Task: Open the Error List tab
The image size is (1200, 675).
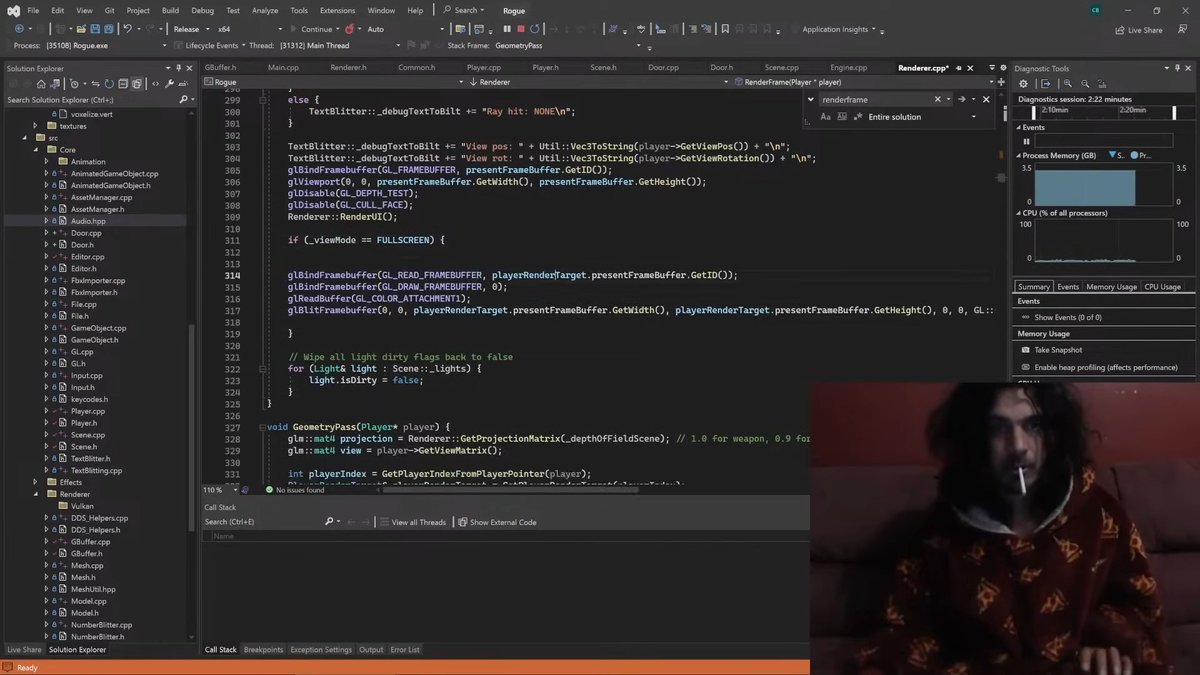Action: click(x=405, y=650)
